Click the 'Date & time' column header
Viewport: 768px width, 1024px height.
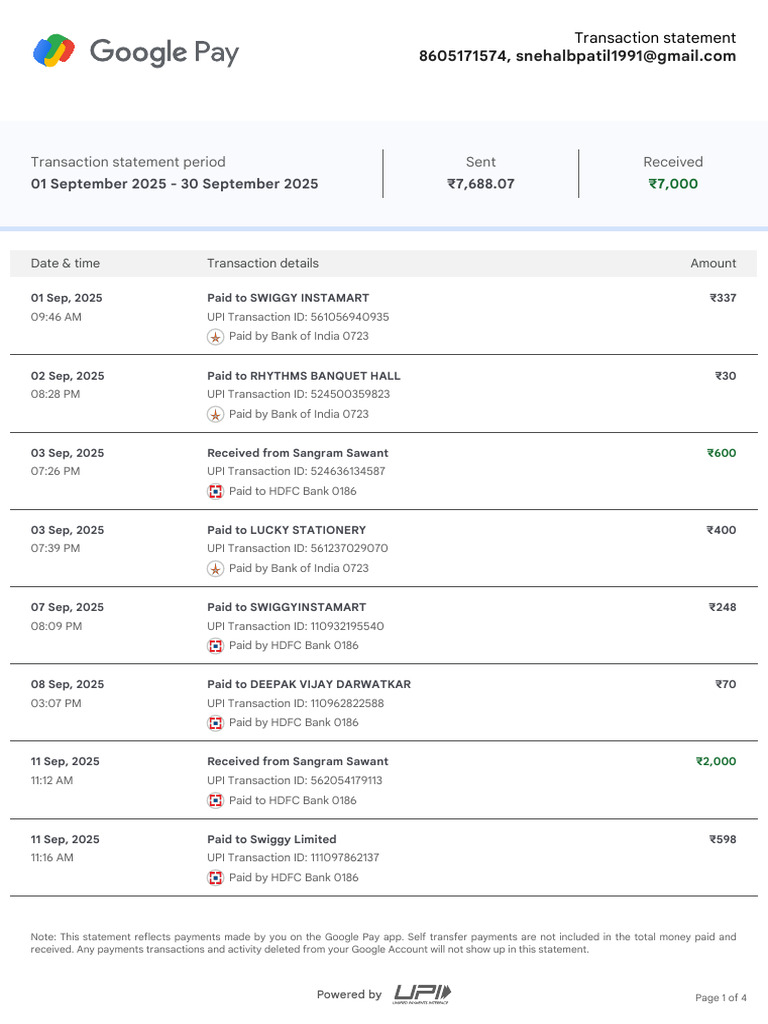coord(66,263)
